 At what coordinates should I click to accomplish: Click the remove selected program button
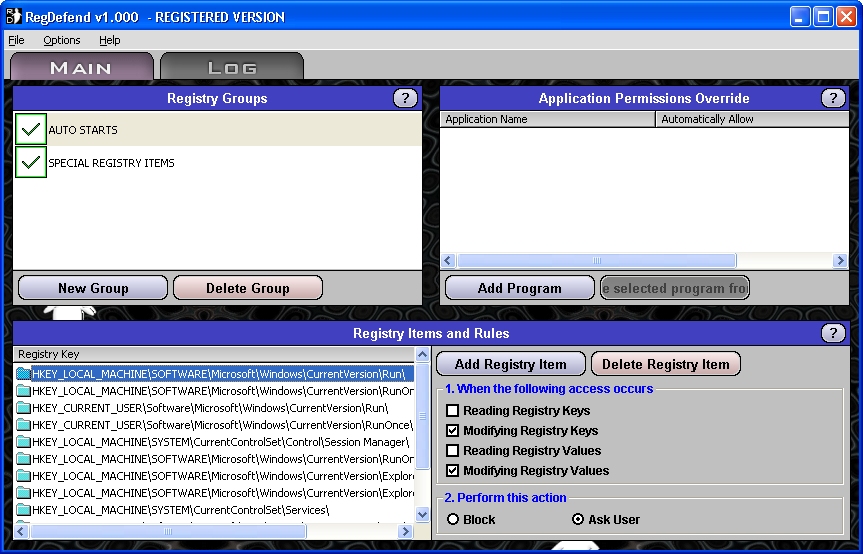click(675, 288)
